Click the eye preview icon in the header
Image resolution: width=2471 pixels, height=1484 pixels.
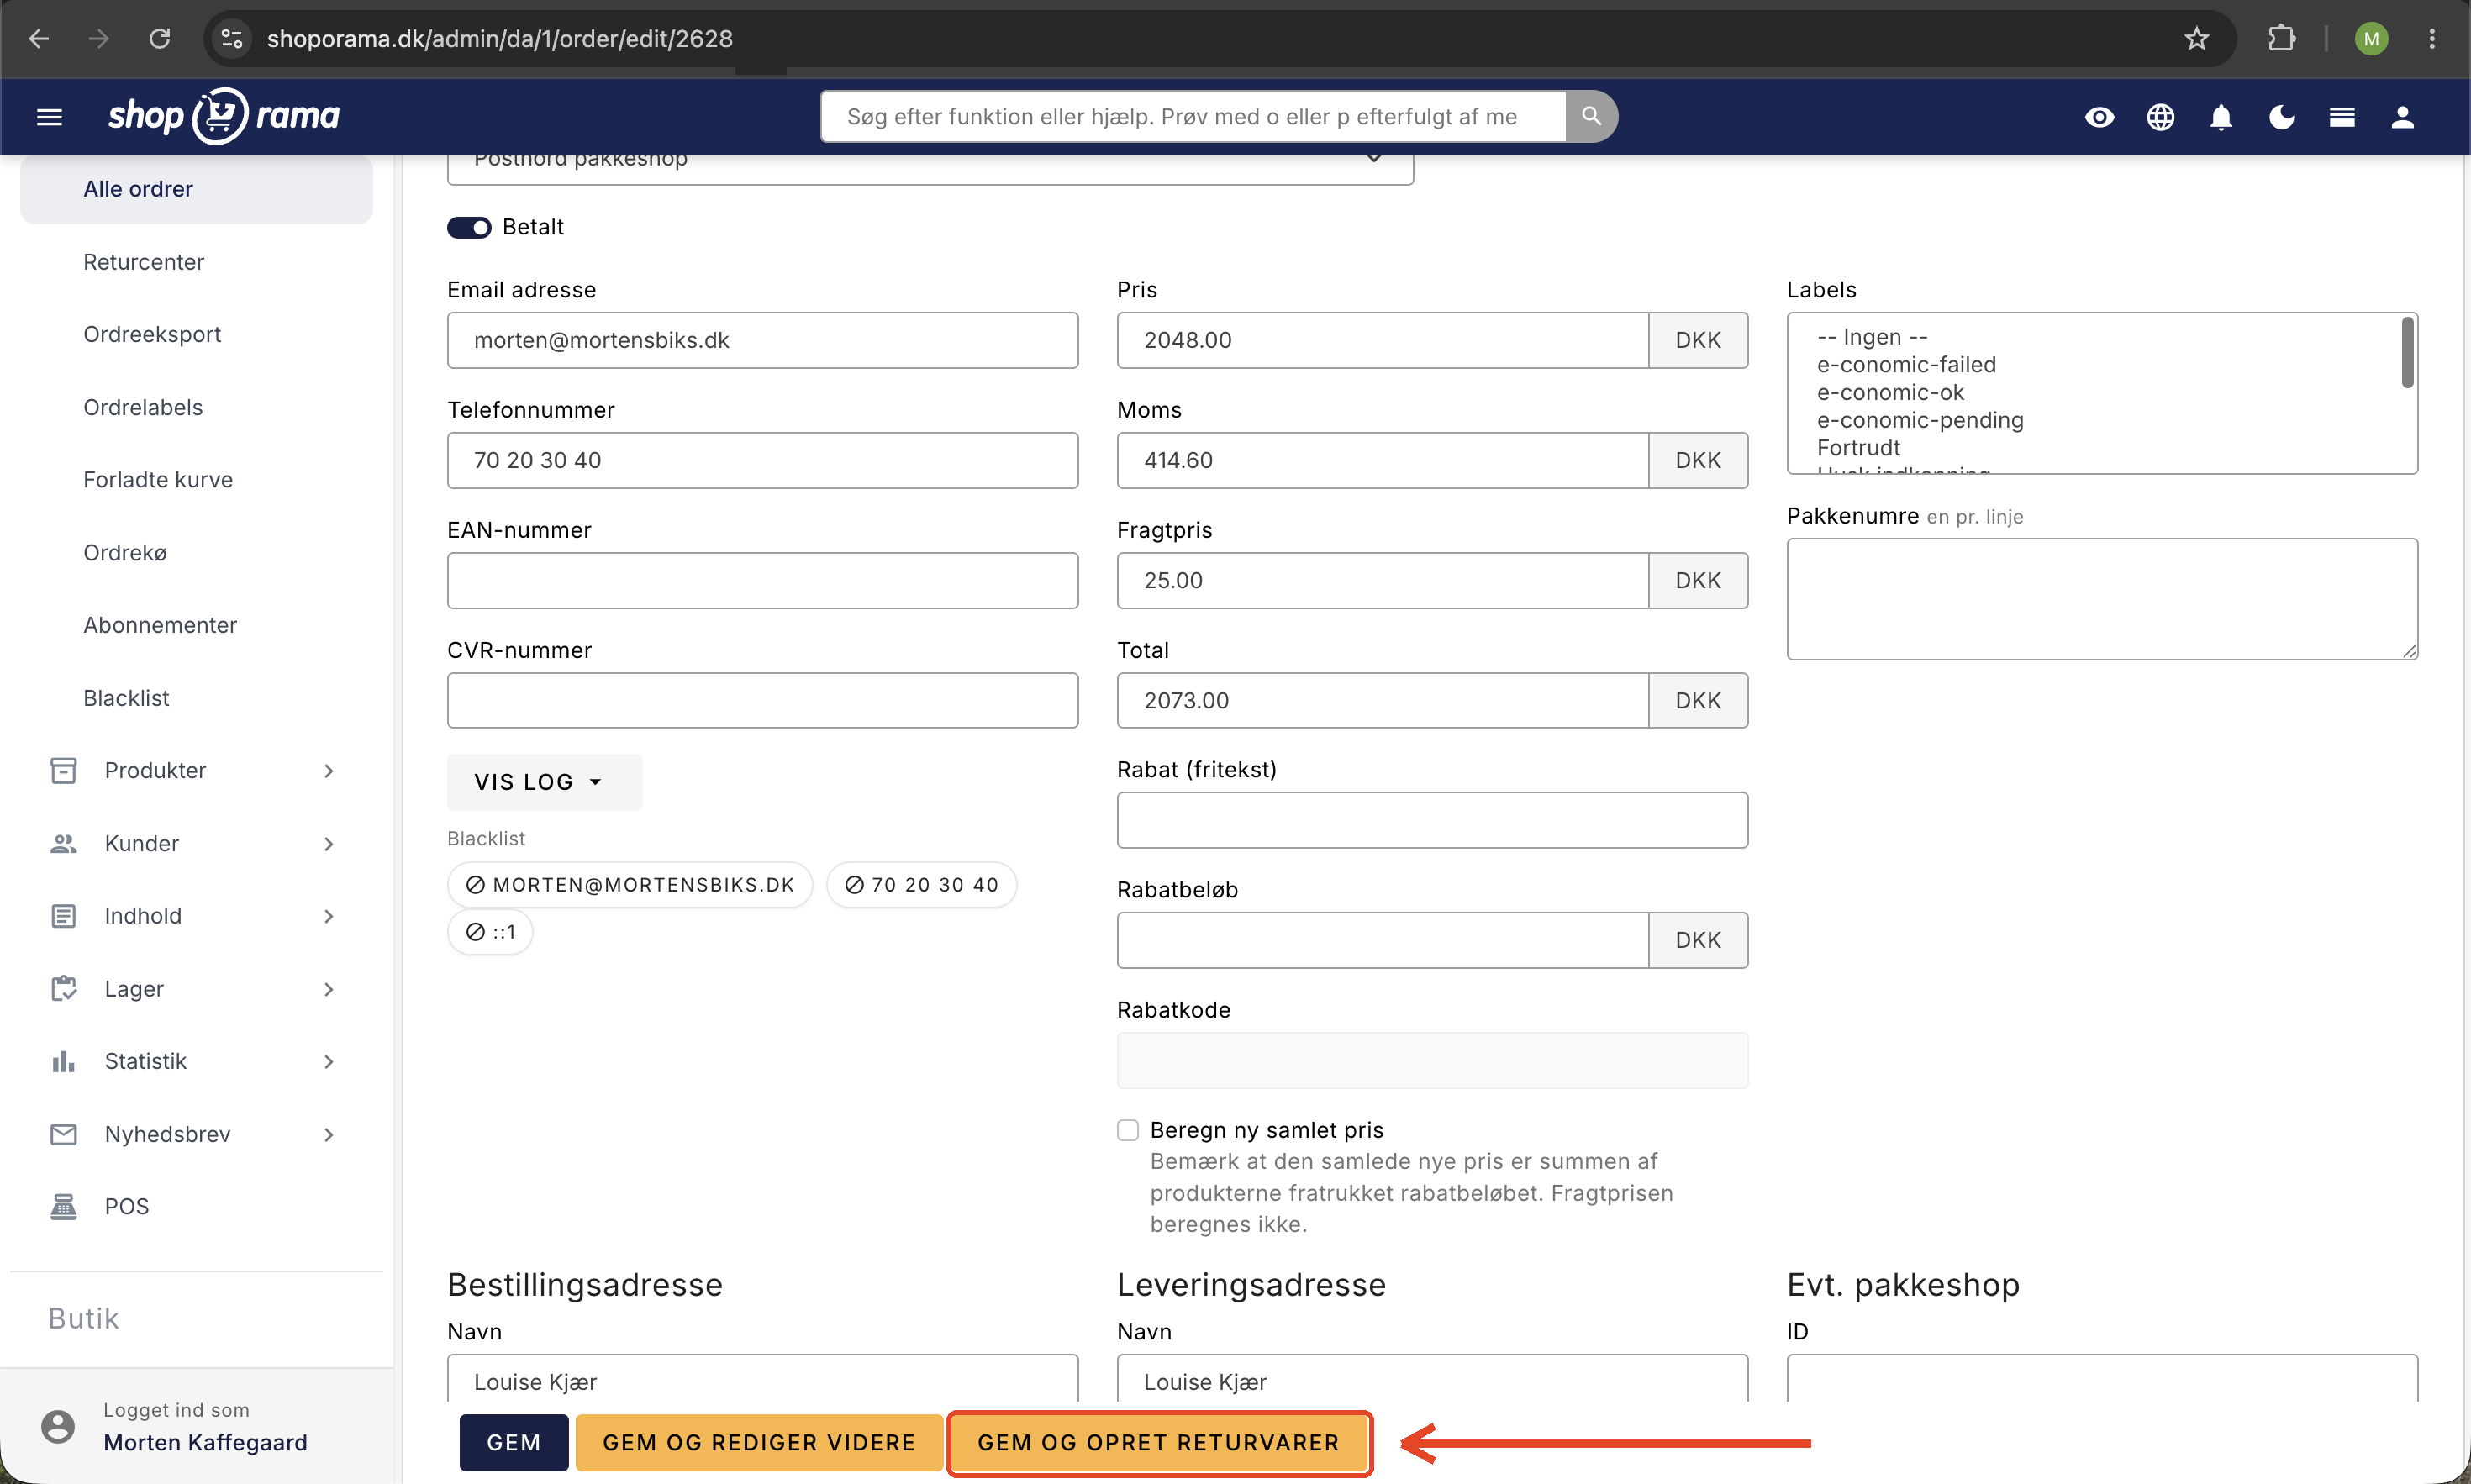[x=2099, y=117]
